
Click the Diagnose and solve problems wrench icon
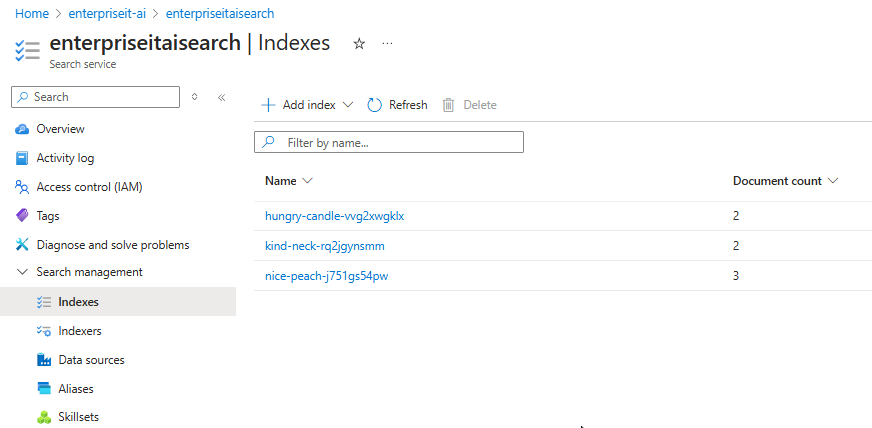tap(22, 245)
